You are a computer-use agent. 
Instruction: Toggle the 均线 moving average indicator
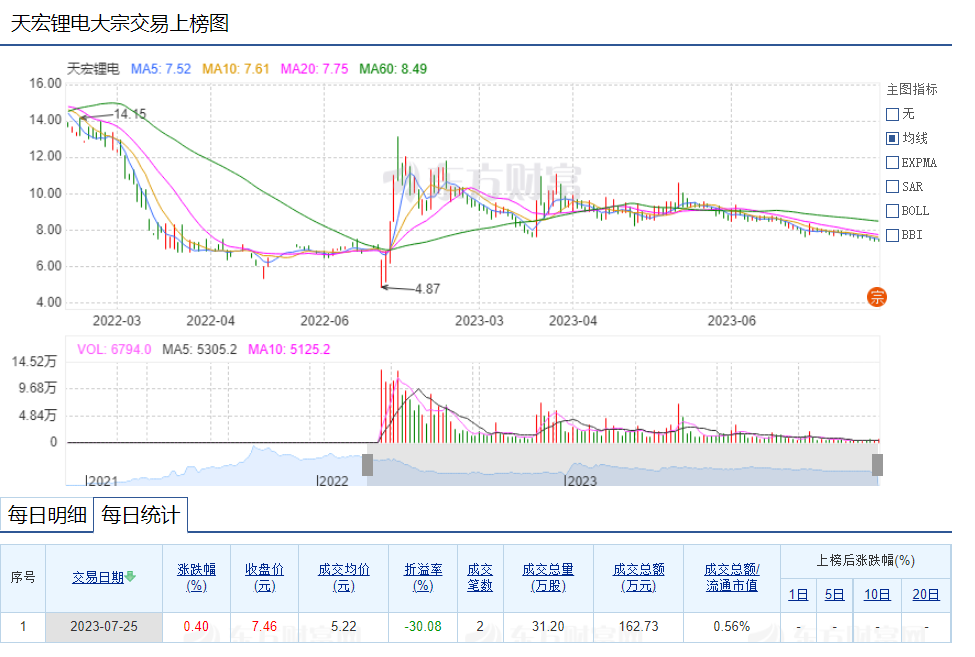click(x=892, y=138)
